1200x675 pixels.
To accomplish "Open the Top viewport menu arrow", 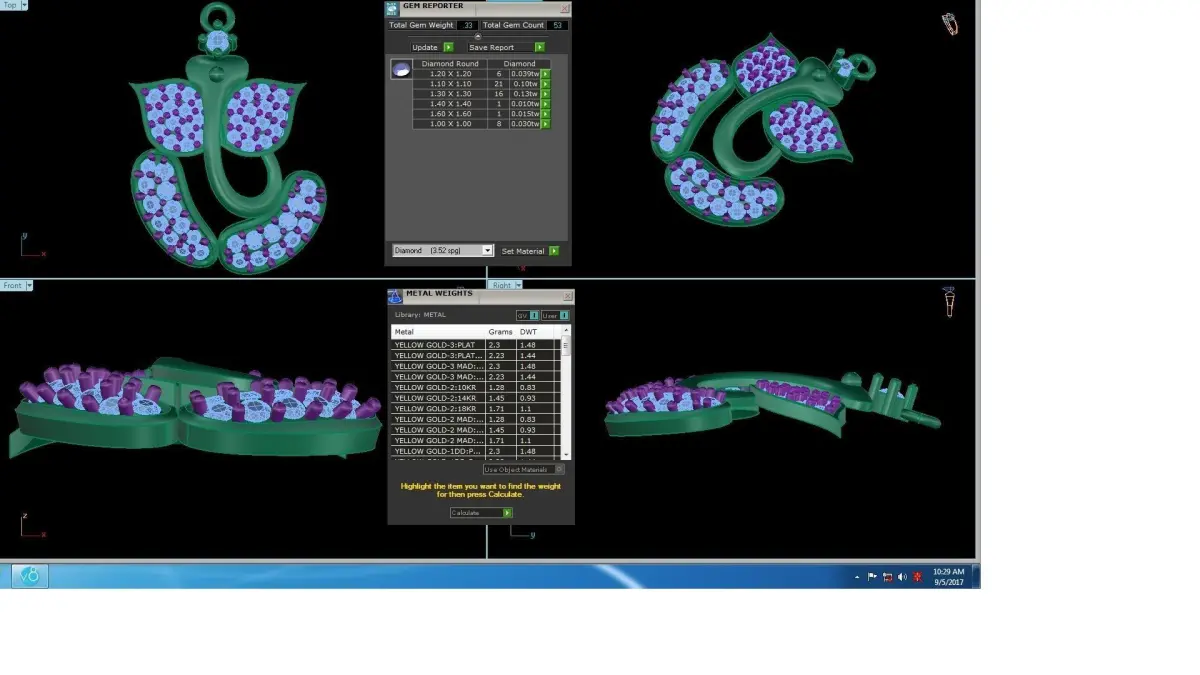I will [24, 5].
